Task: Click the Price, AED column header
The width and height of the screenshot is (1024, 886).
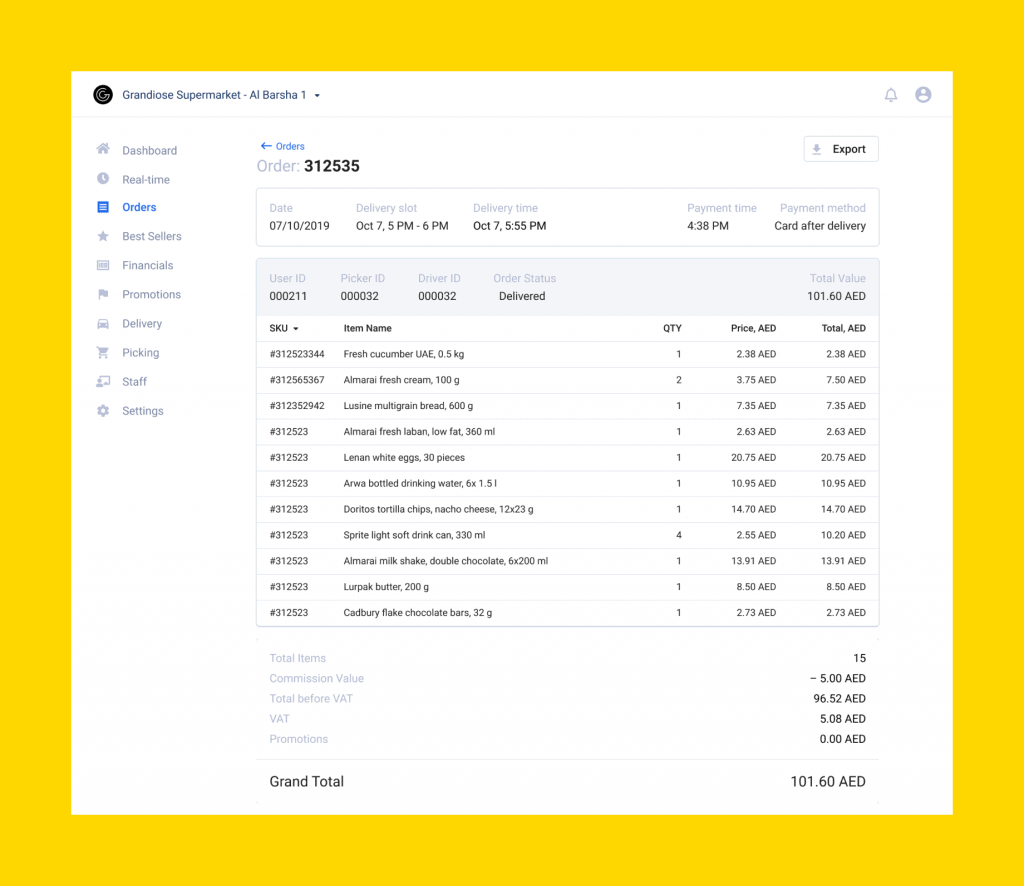Action: point(753,328)
